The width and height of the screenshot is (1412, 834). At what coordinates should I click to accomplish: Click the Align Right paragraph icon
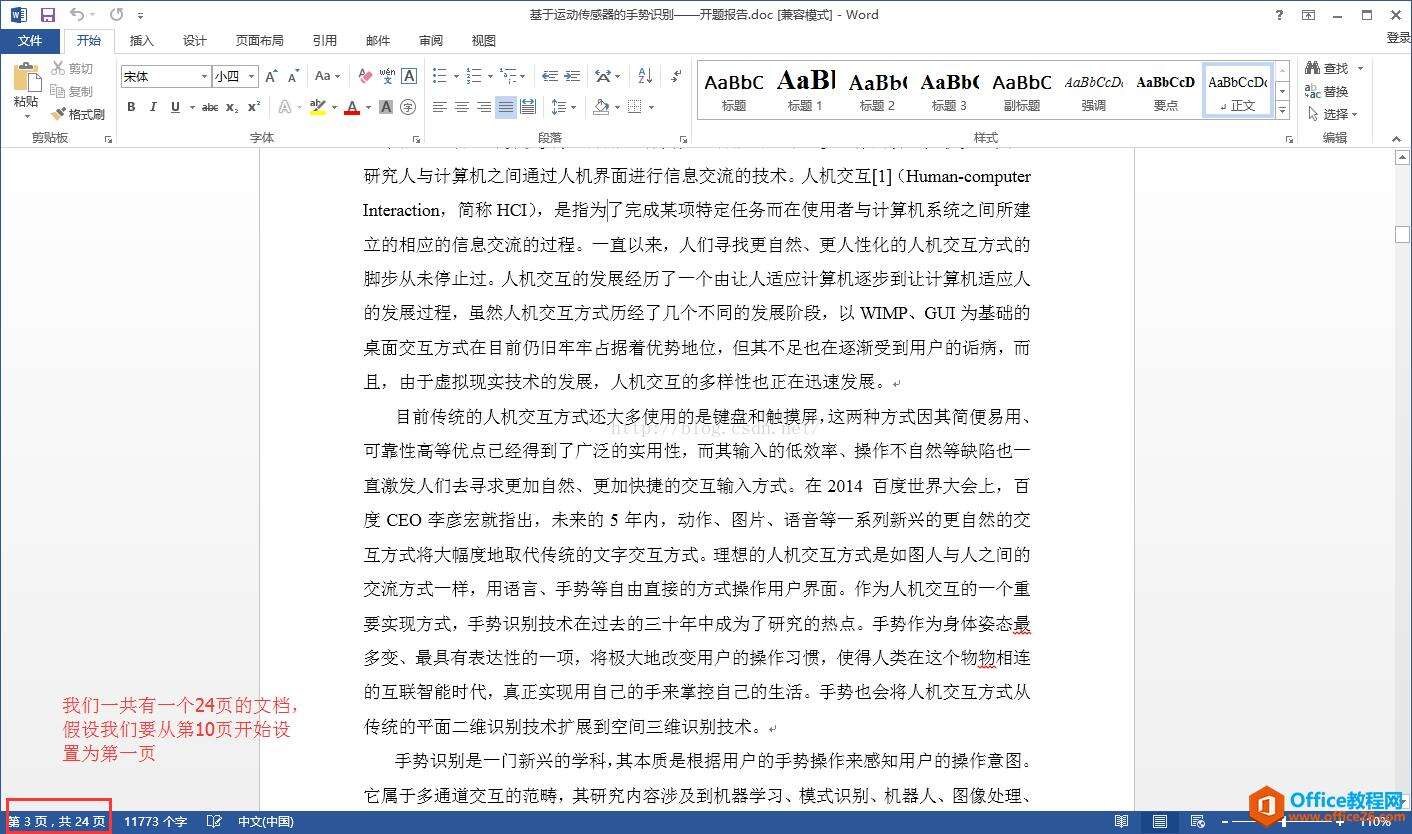click(484, 107)
